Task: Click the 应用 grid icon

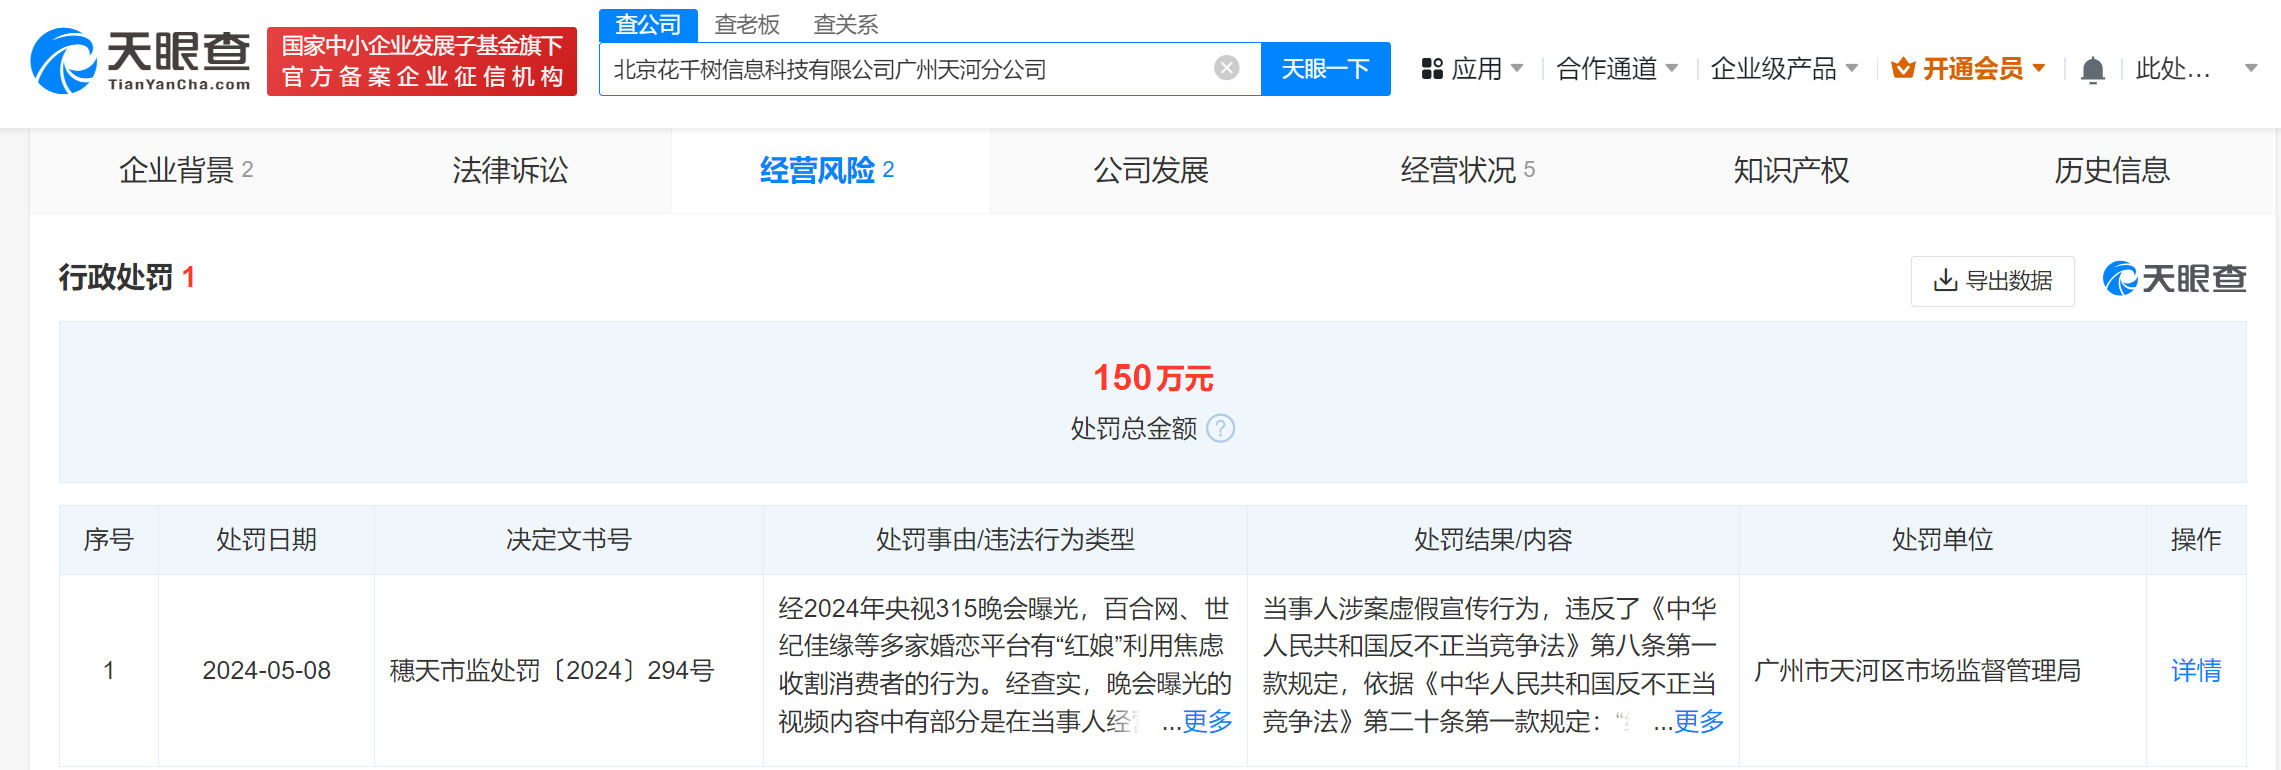Action: point(1432,69)
